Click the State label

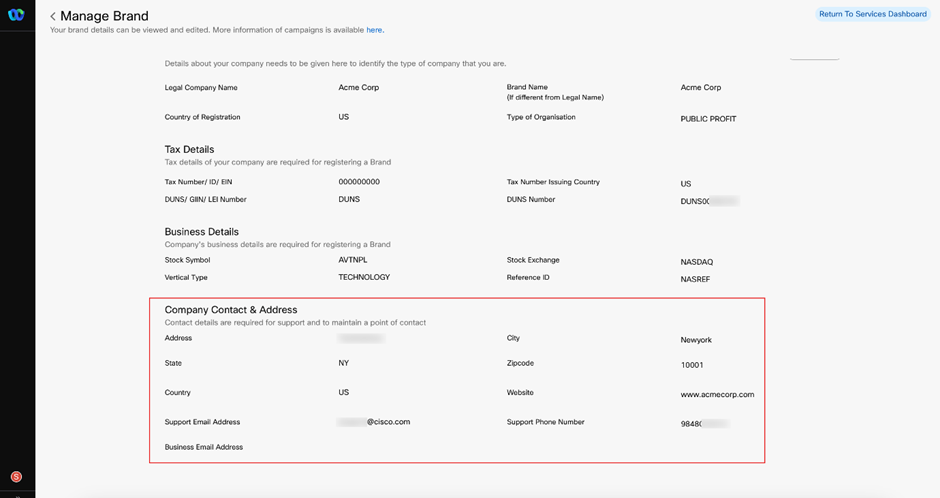tap(173, 363)
